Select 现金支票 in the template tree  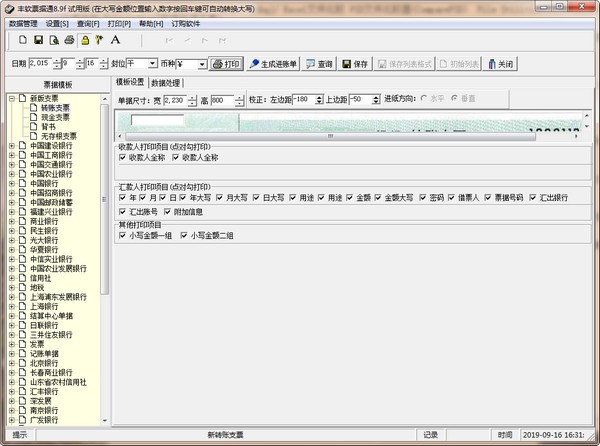55,117
